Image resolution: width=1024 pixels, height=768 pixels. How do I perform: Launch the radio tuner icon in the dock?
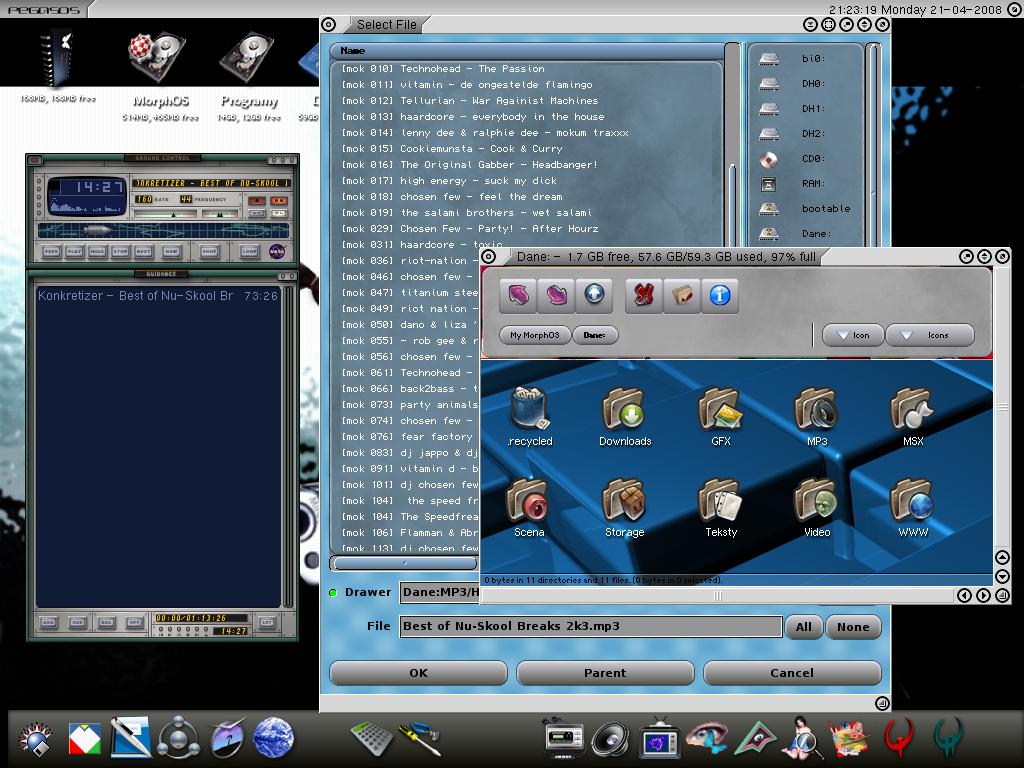564,739
